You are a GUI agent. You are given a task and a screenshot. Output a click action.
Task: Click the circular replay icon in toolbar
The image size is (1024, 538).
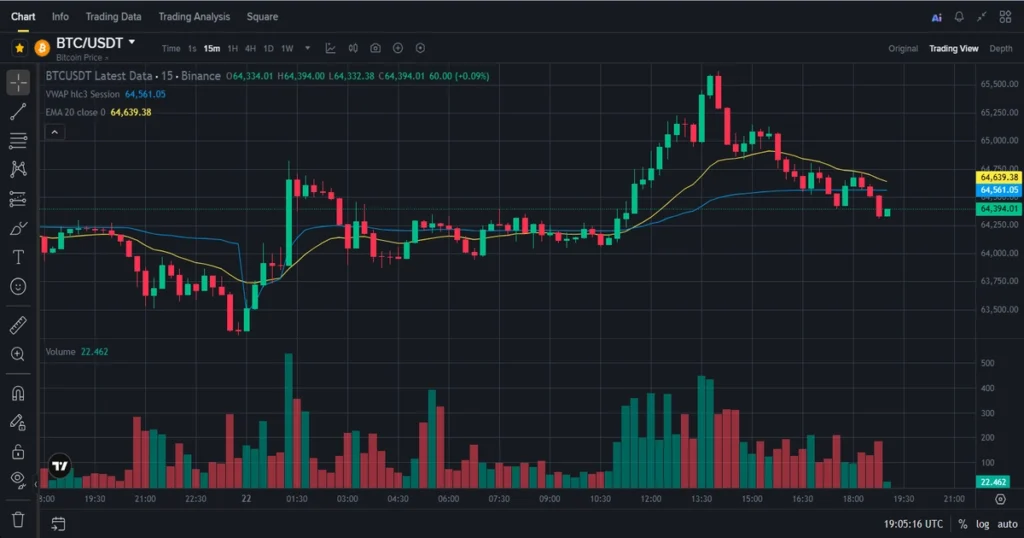pyautogui.click(x=421, y=48)
